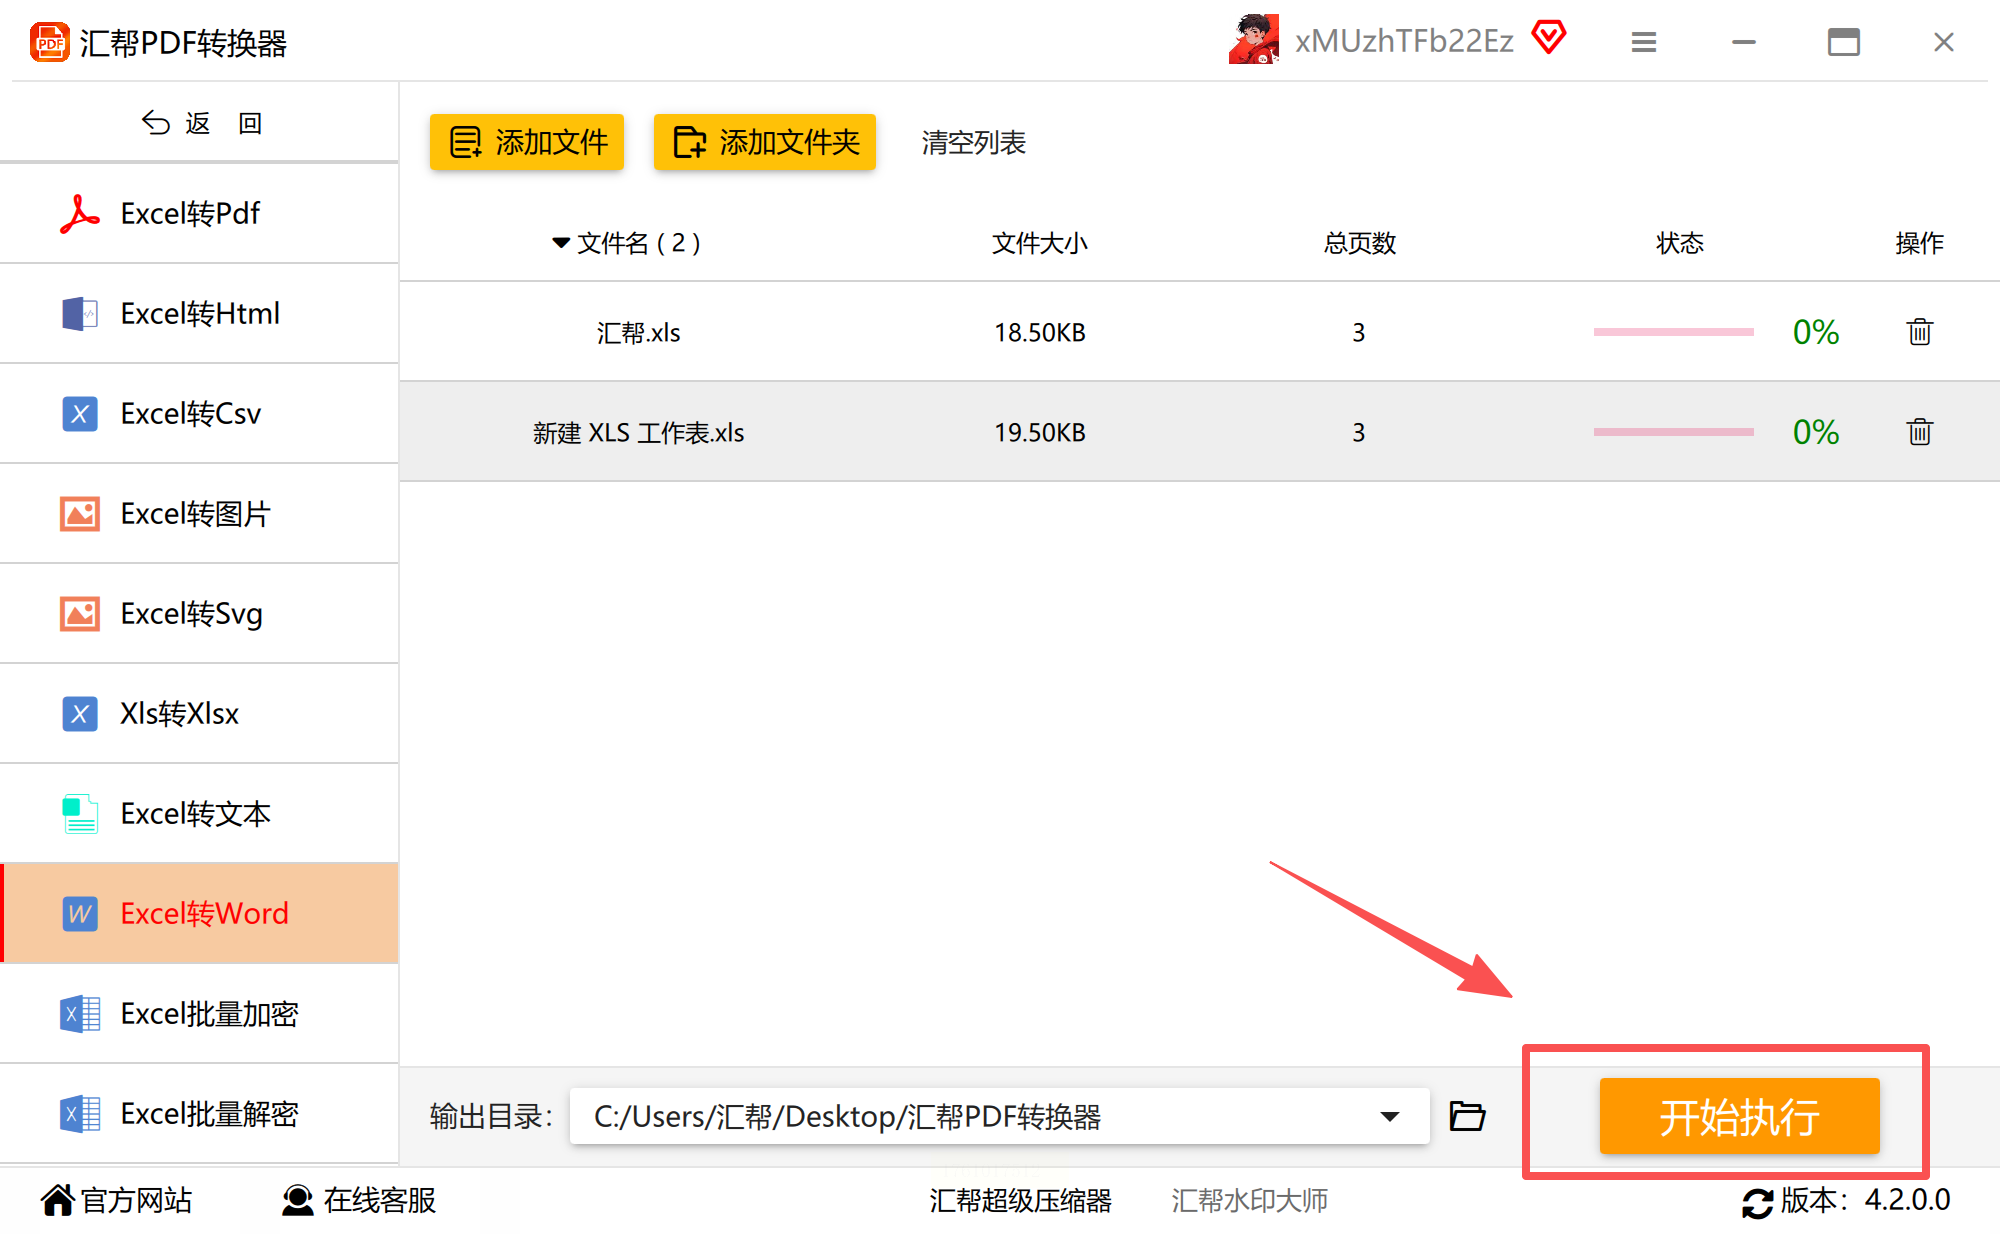Click the version refresh update icon
The height and width of the screenshot is (1234, 2000).
1757,1202
